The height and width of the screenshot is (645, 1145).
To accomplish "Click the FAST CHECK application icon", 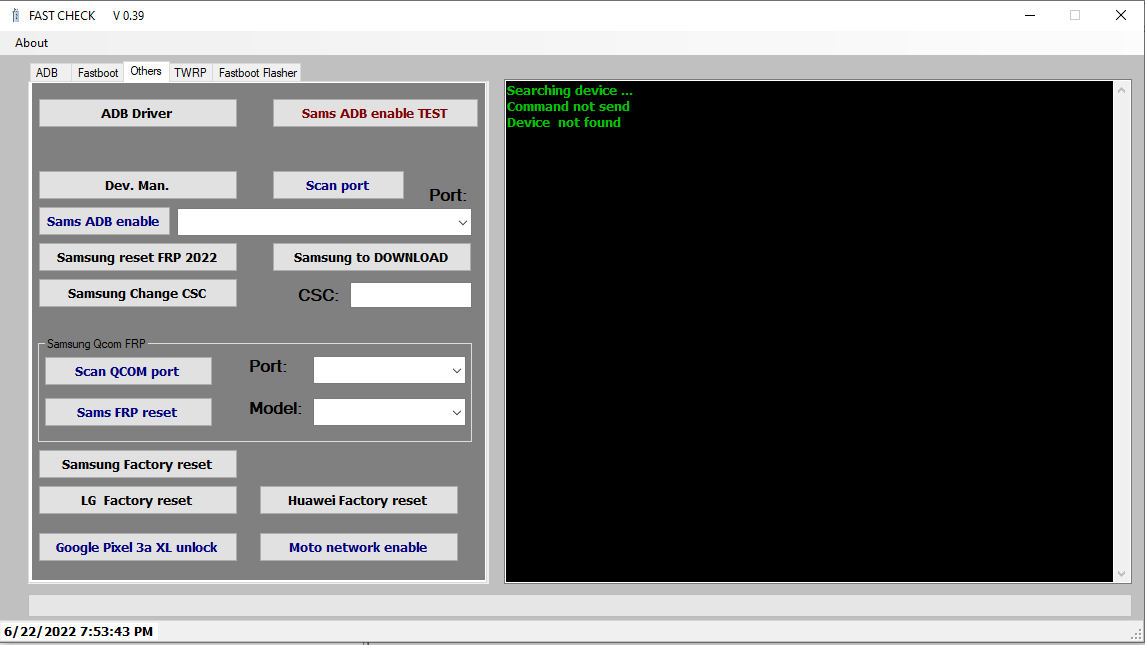I will point(15,15).
